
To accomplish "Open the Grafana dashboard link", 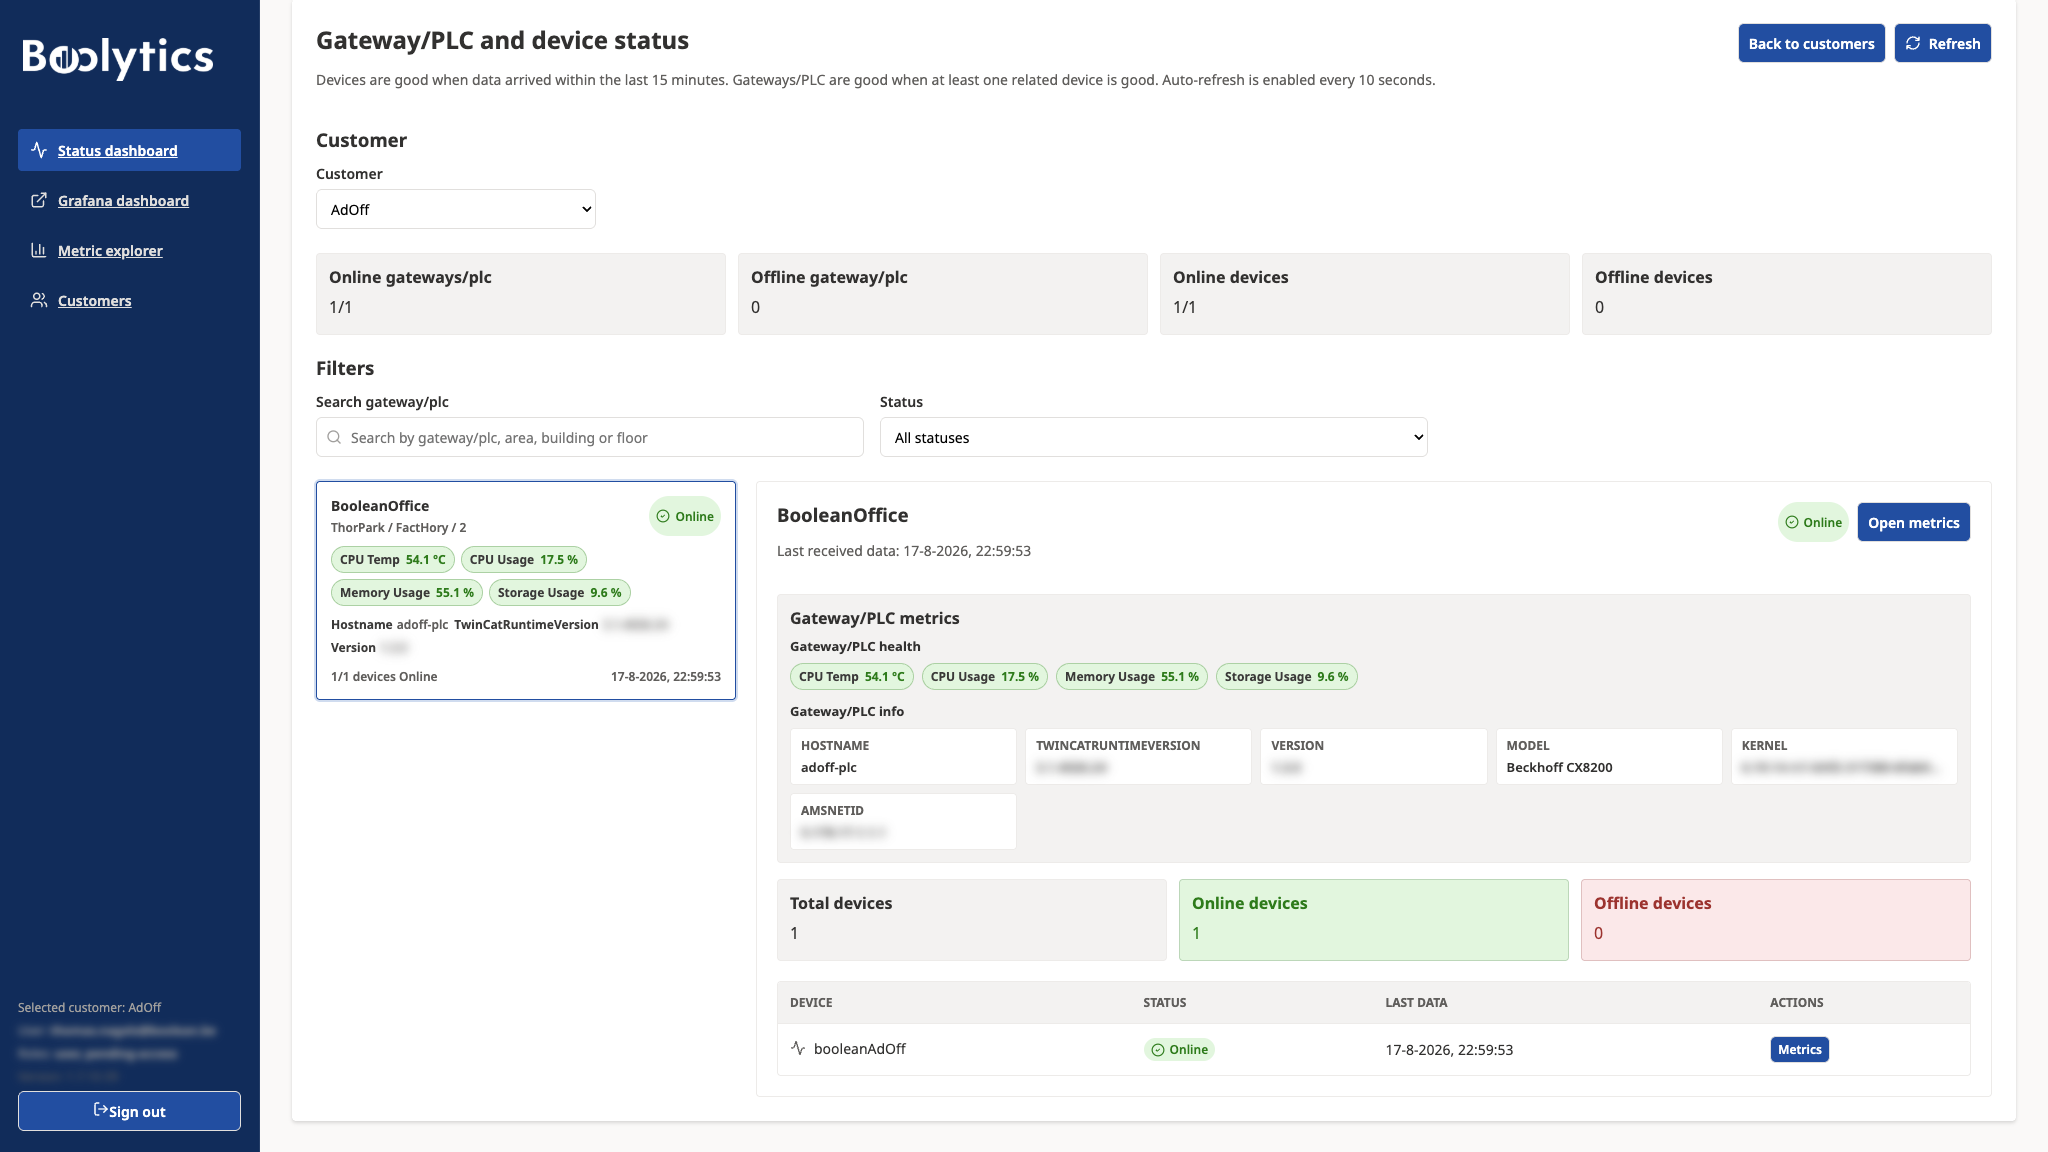I will click(123, 200).
